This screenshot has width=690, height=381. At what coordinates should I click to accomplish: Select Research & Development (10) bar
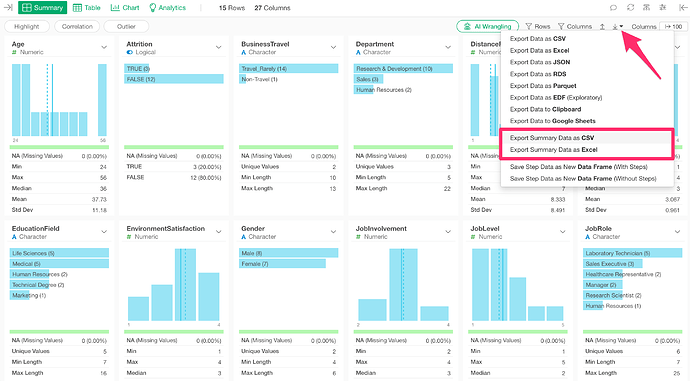pos(404,69)
